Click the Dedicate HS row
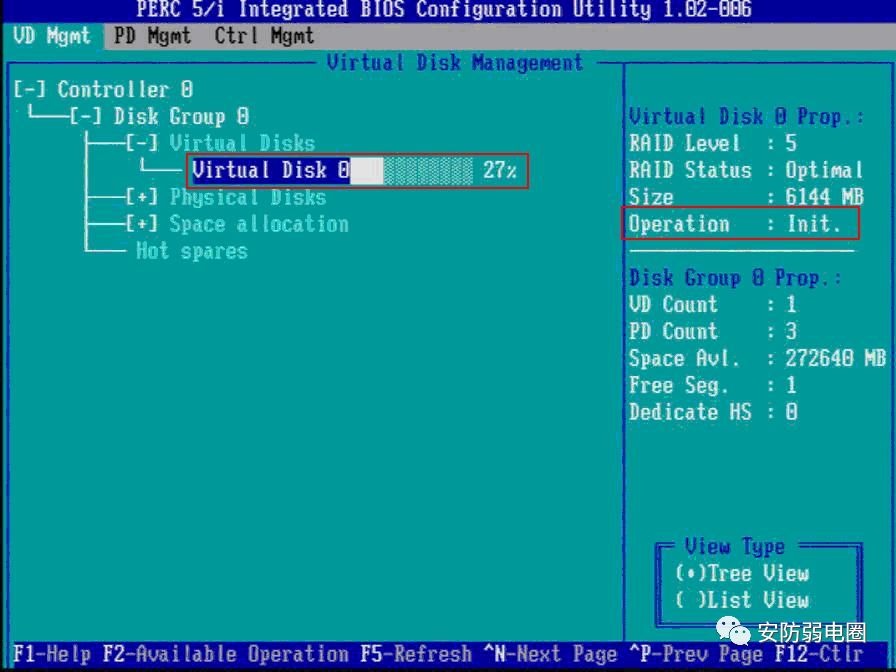Image resolution: width=896 pixels, height=672 pixels. click(x=713, y=412)
